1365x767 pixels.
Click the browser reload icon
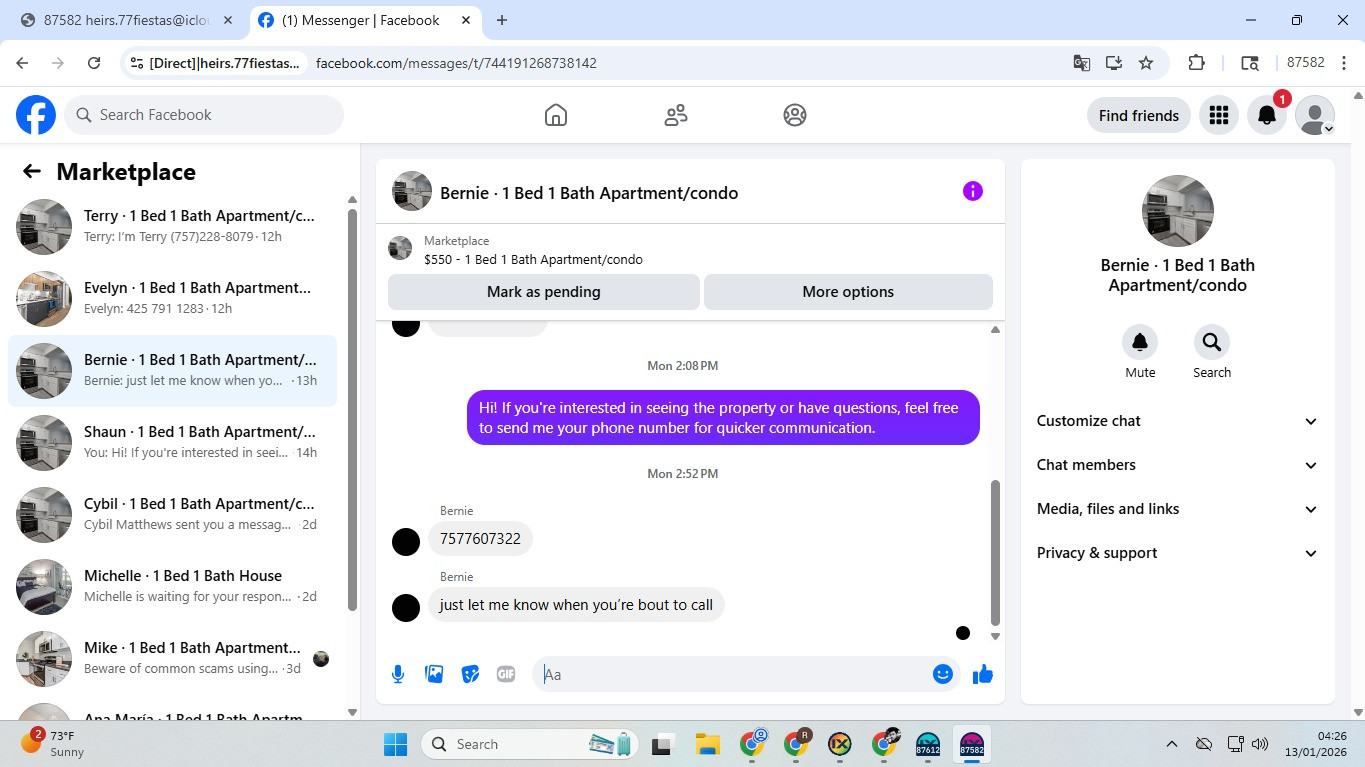point(94,63)
